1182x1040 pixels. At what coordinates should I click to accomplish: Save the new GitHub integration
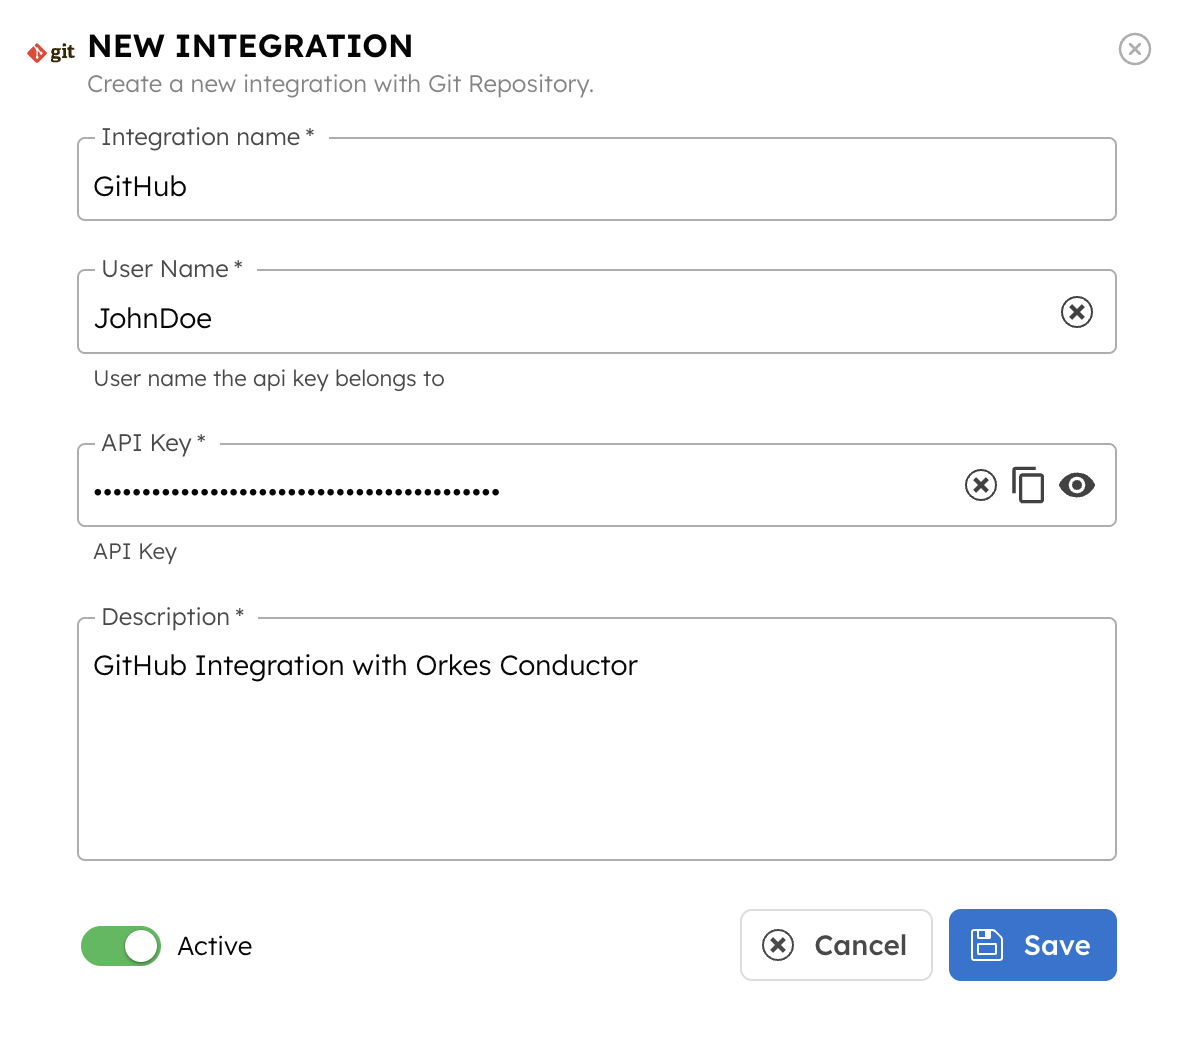tap(1032, 944)
